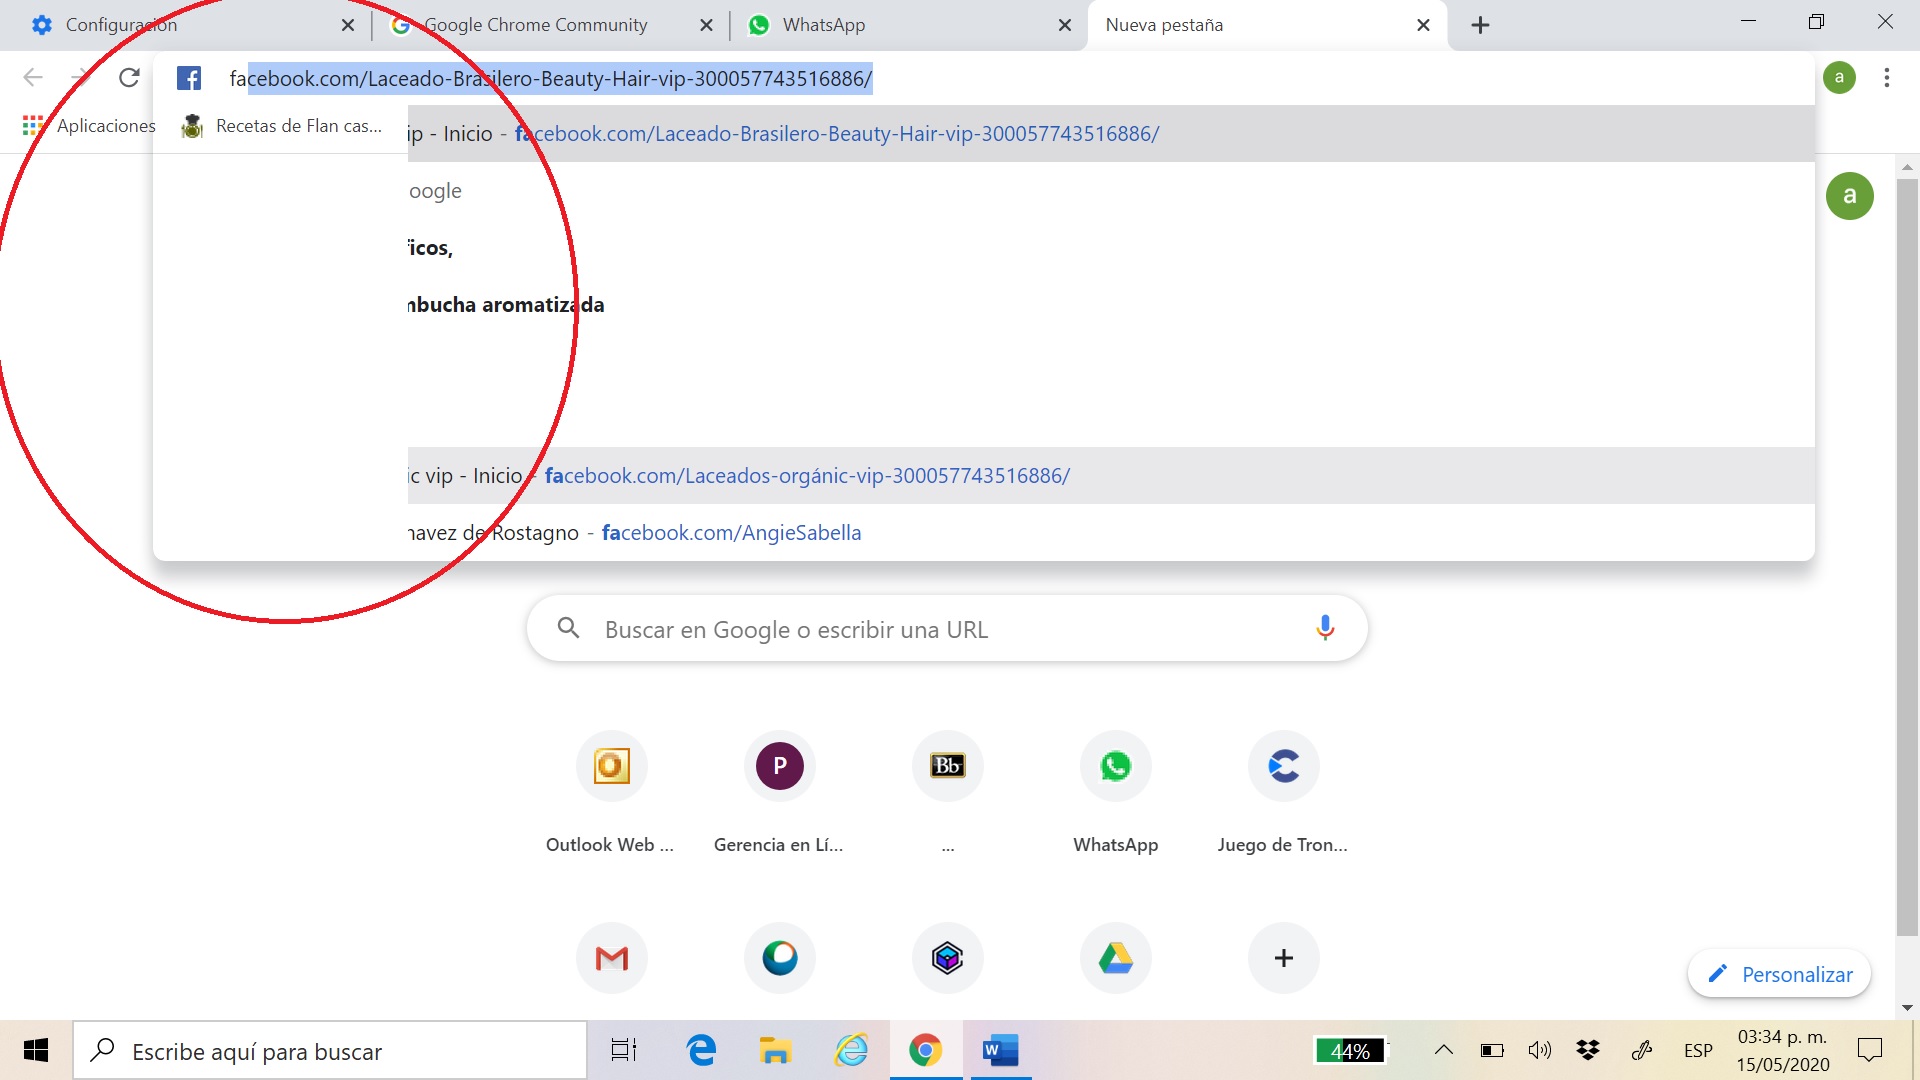Open the WhatsApp shortcut tile
Image resolution: width=1920 pixels, height=1080 pixels.
click(1115, 767)
